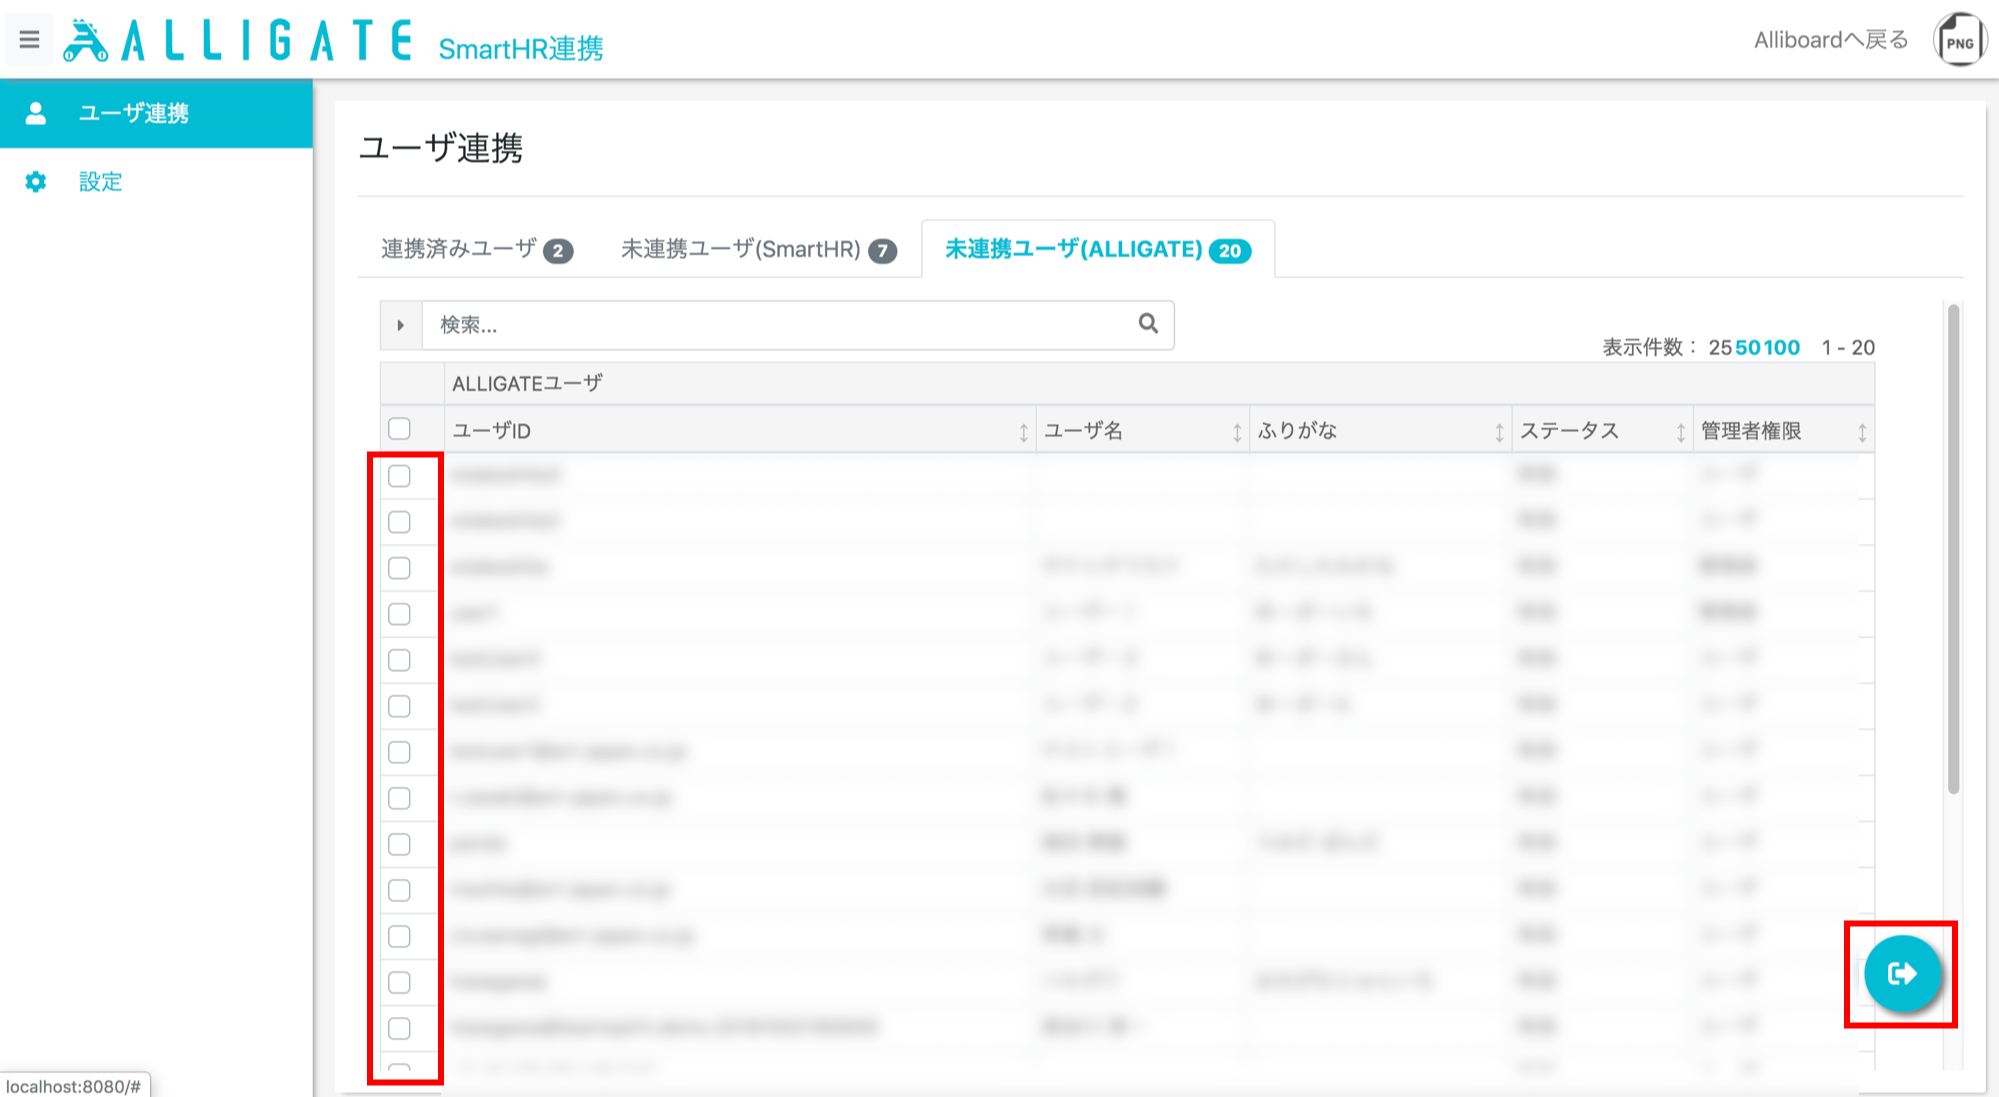The width and height of the screenshot is (1999, 1097).
Task: Set display count to 50
Action: click(1748, 347)
